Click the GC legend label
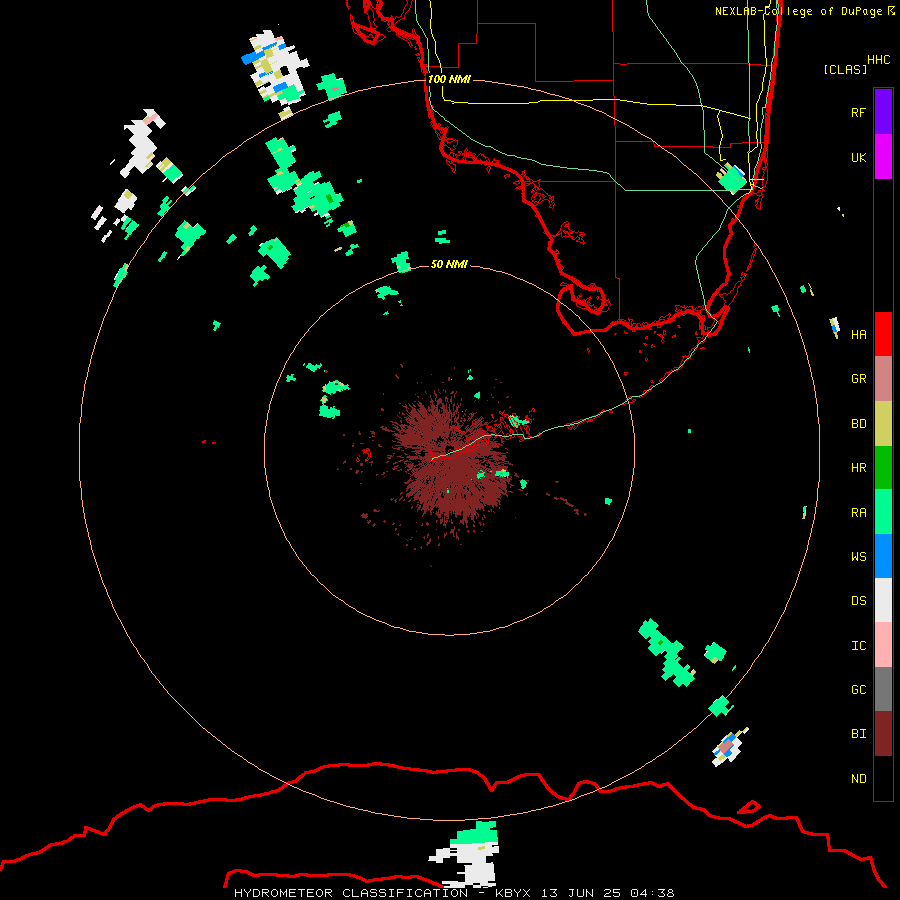This screenshot has width=900, height=900. pos(858,690)
